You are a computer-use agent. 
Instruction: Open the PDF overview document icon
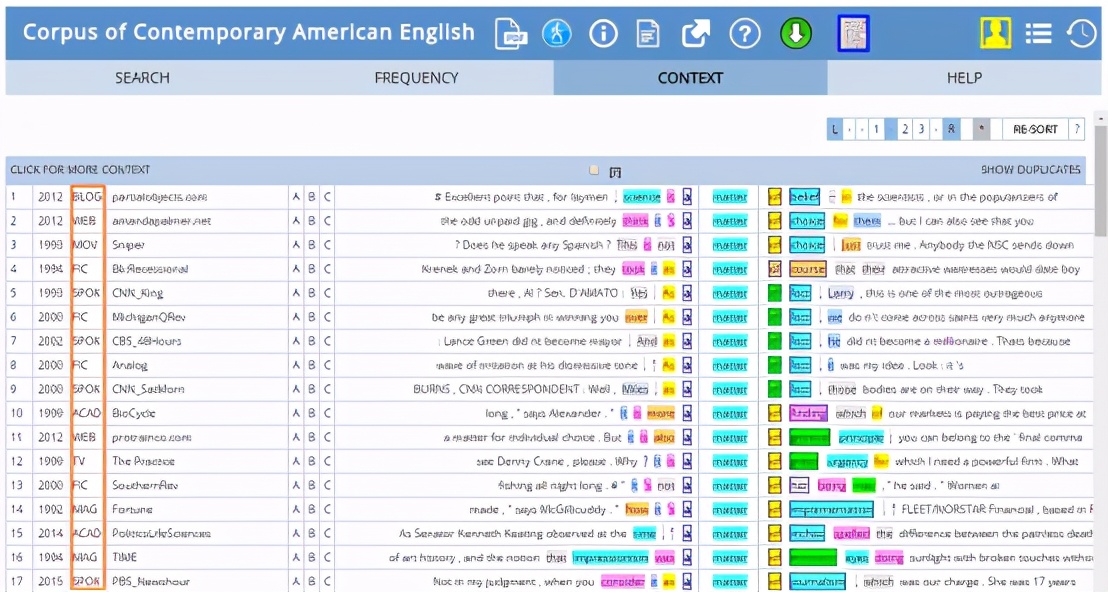click(x=511, y=33)
